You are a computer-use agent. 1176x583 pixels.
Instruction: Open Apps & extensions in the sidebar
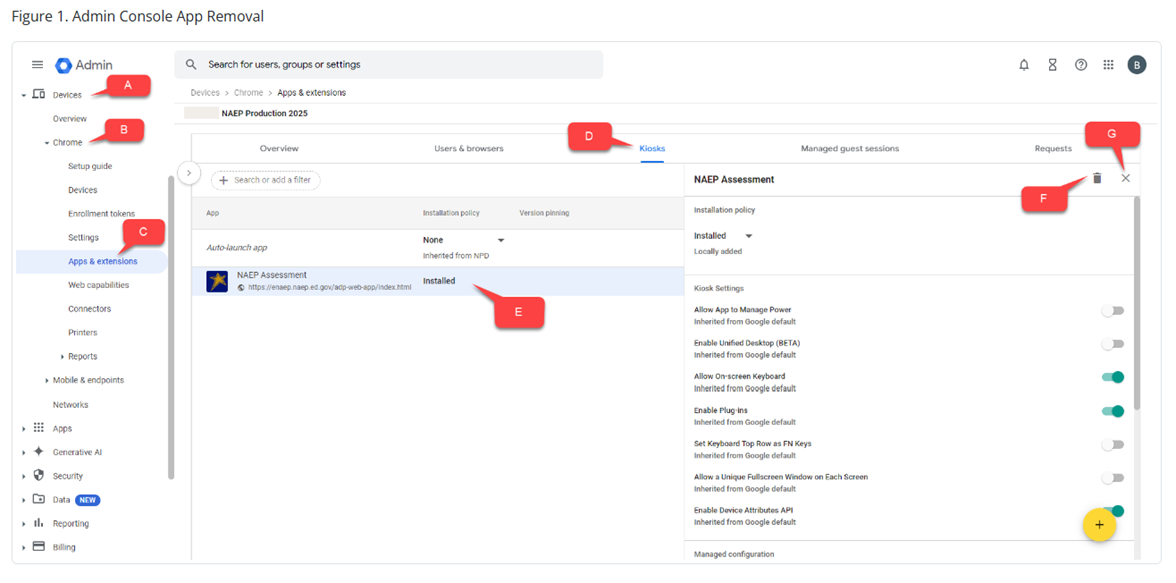click(x=102, y=261)
